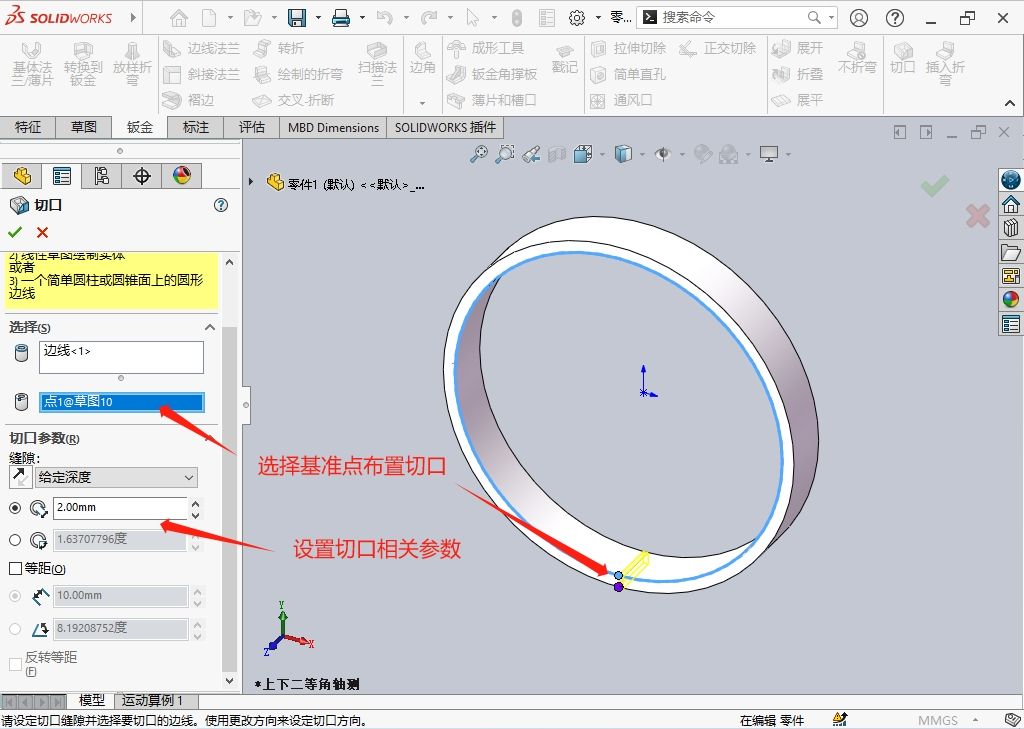This screenshot has height=729, width=1024.
Task: Click the reverse direction arrow beside 缝隙
Action: pyautogui.click(x=20, y=477)
